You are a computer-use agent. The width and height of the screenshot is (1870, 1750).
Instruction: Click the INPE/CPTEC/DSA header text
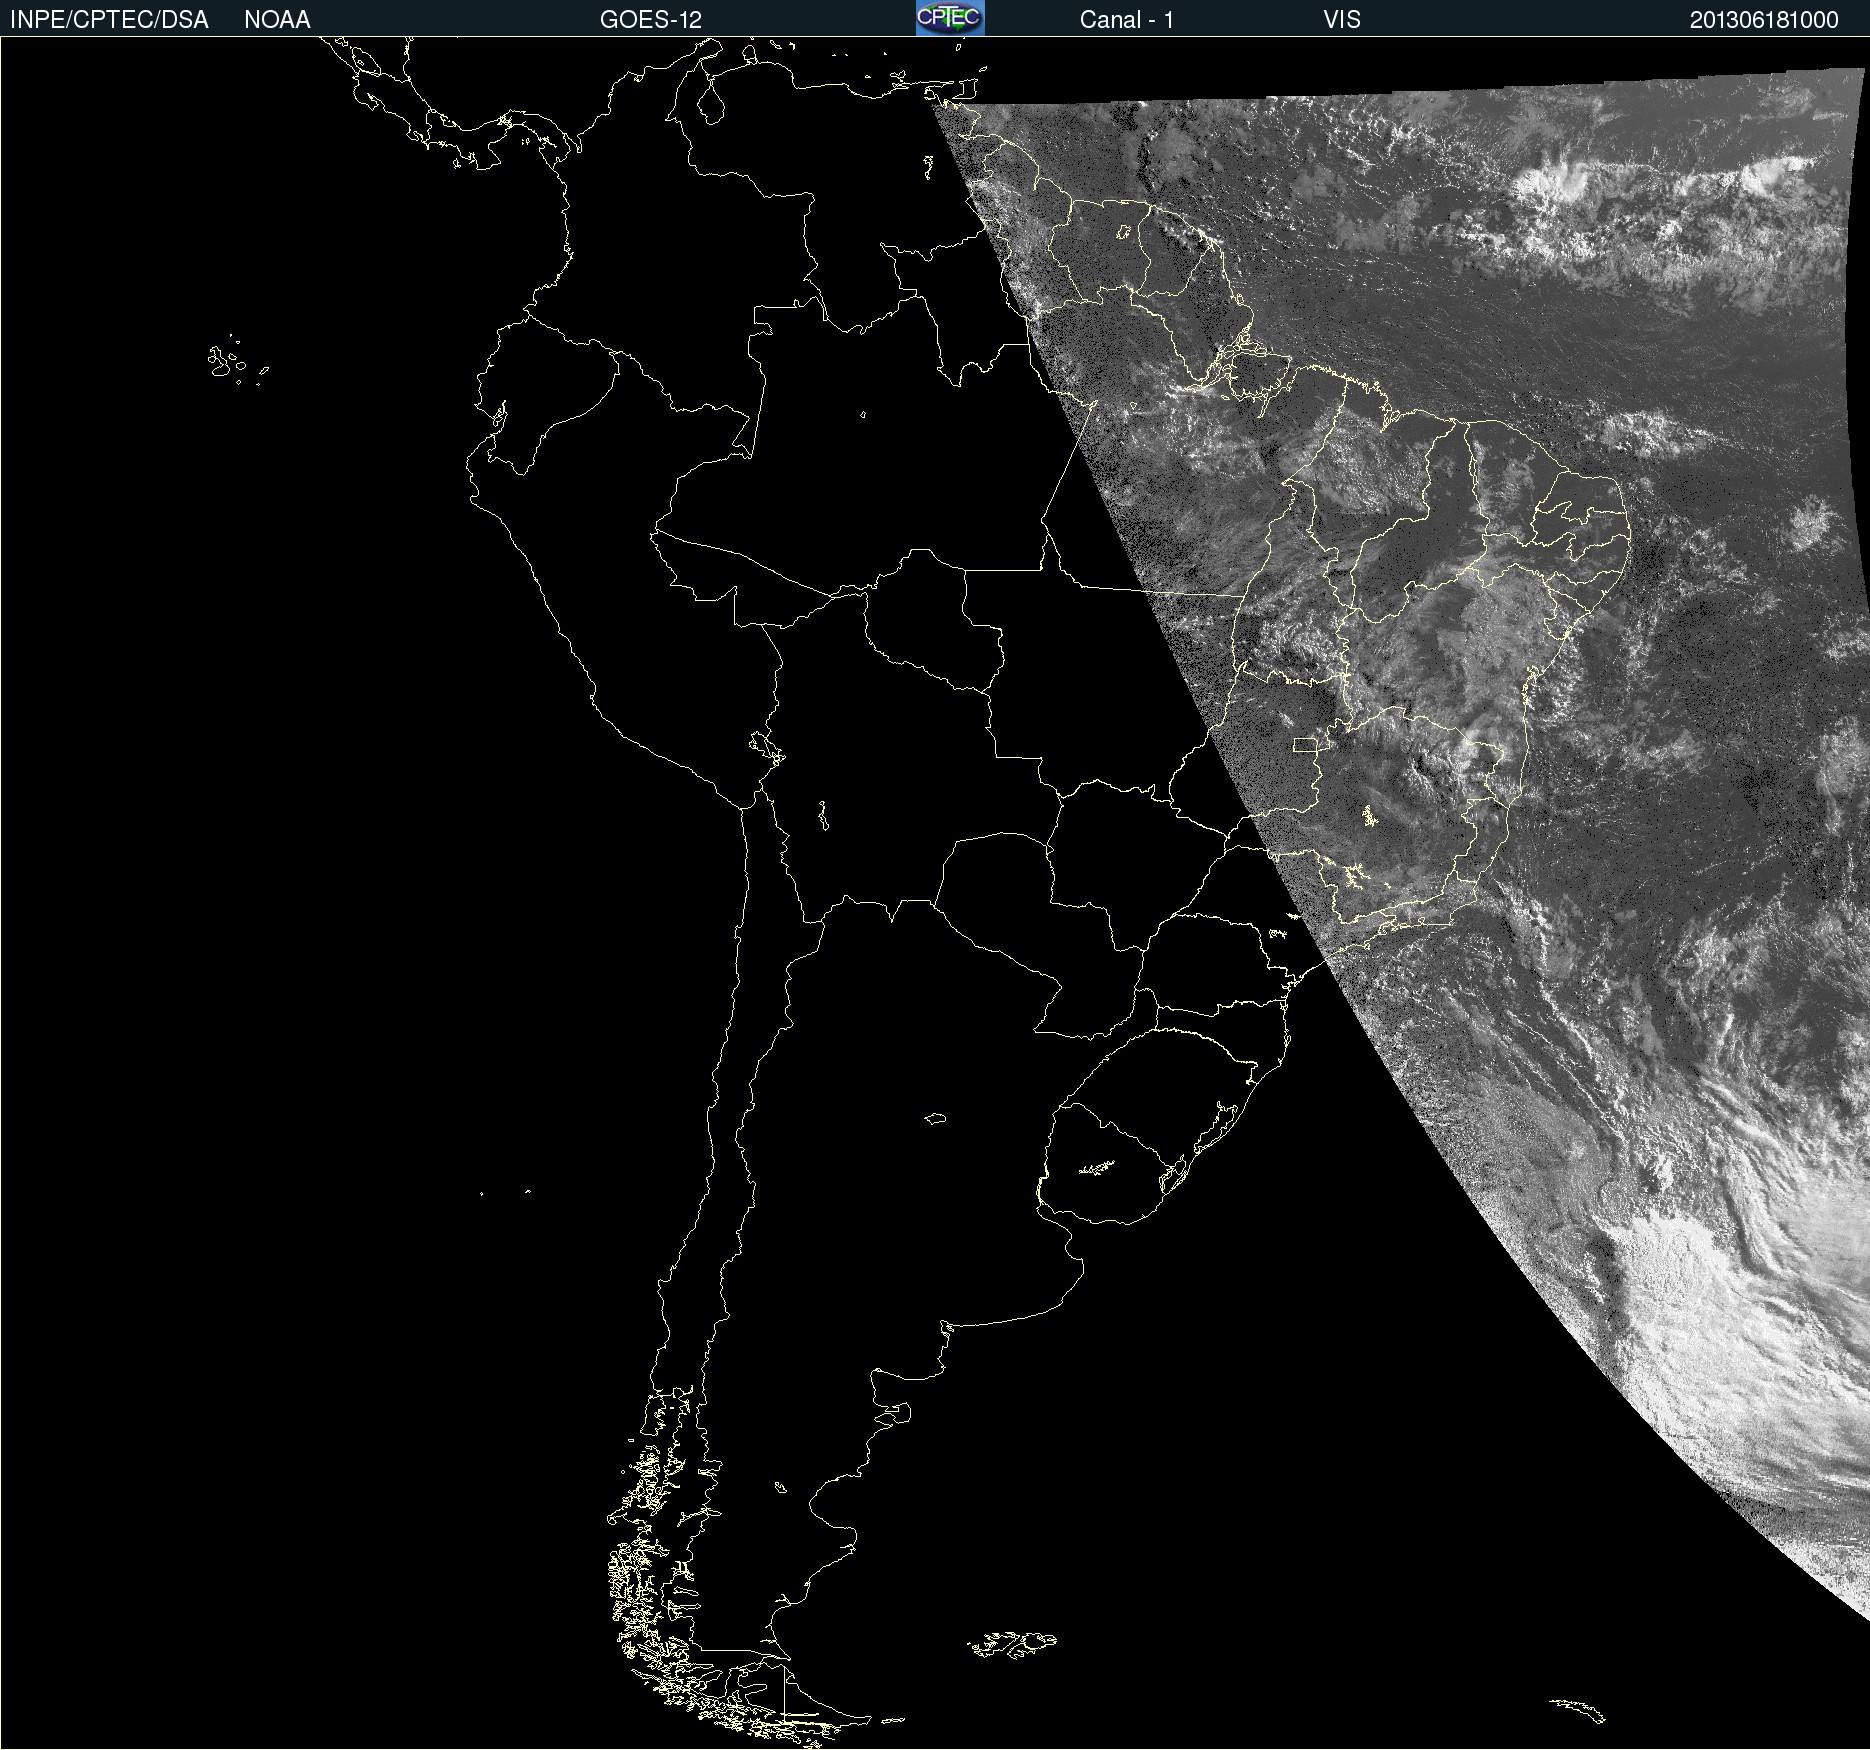click(109, 20)
